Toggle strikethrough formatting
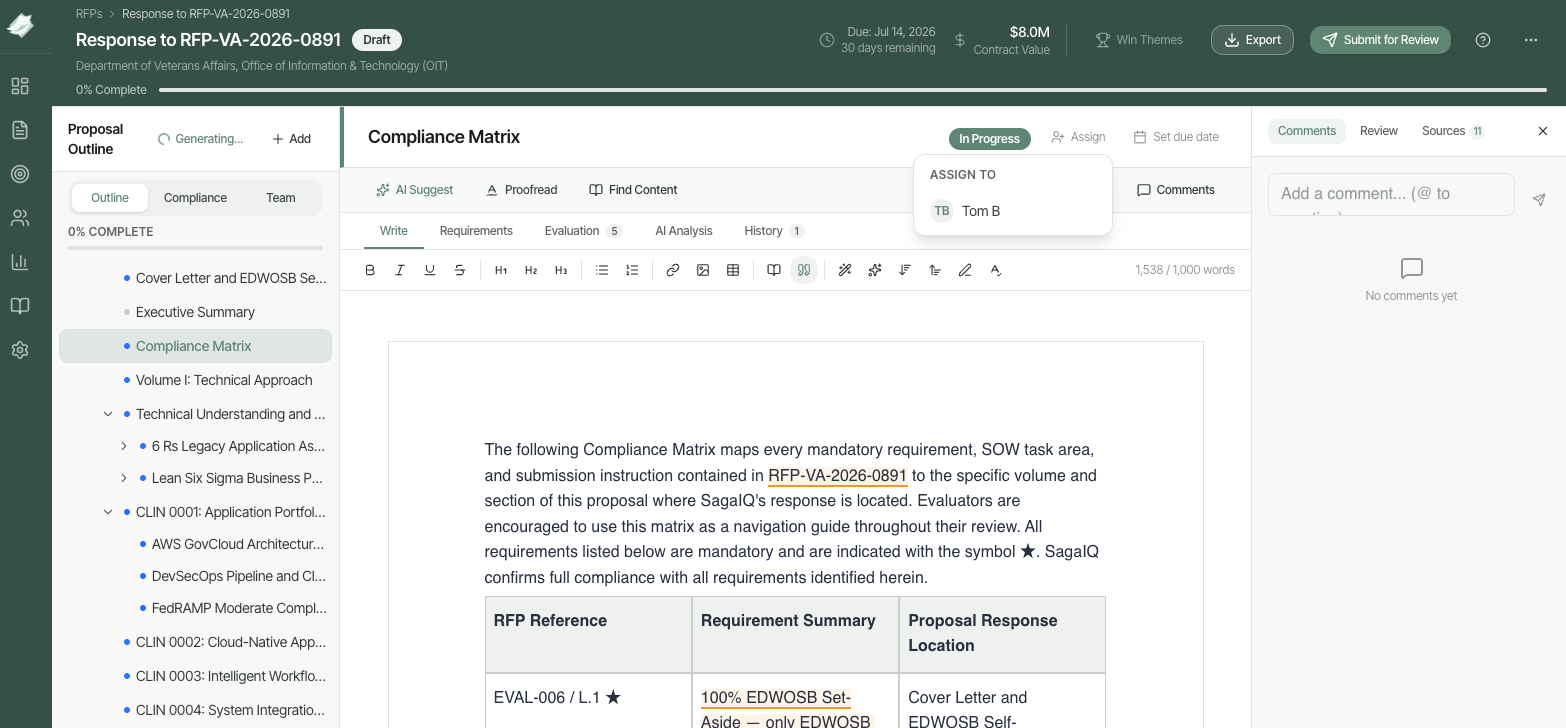Image resolution: width=1566 pixels, height=728 pixels. tap(460, 270)
